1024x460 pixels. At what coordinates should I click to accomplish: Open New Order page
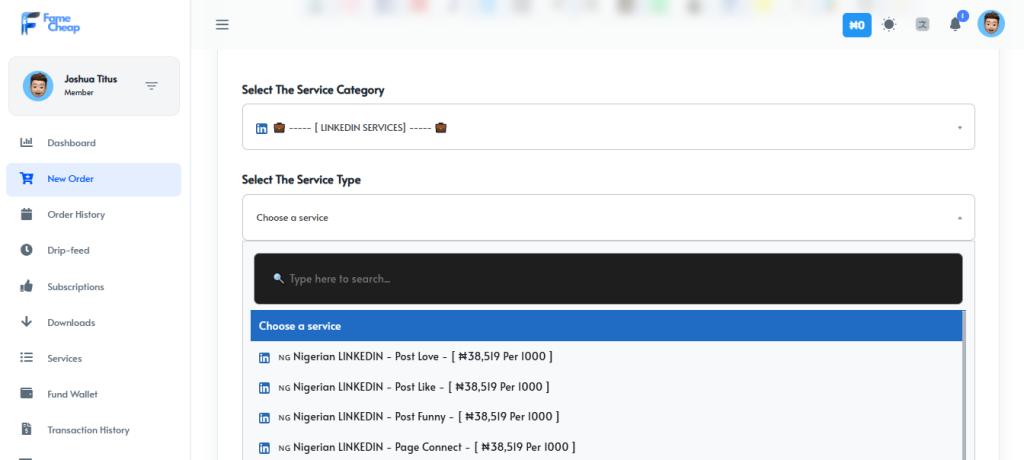(x=93, y=179)
